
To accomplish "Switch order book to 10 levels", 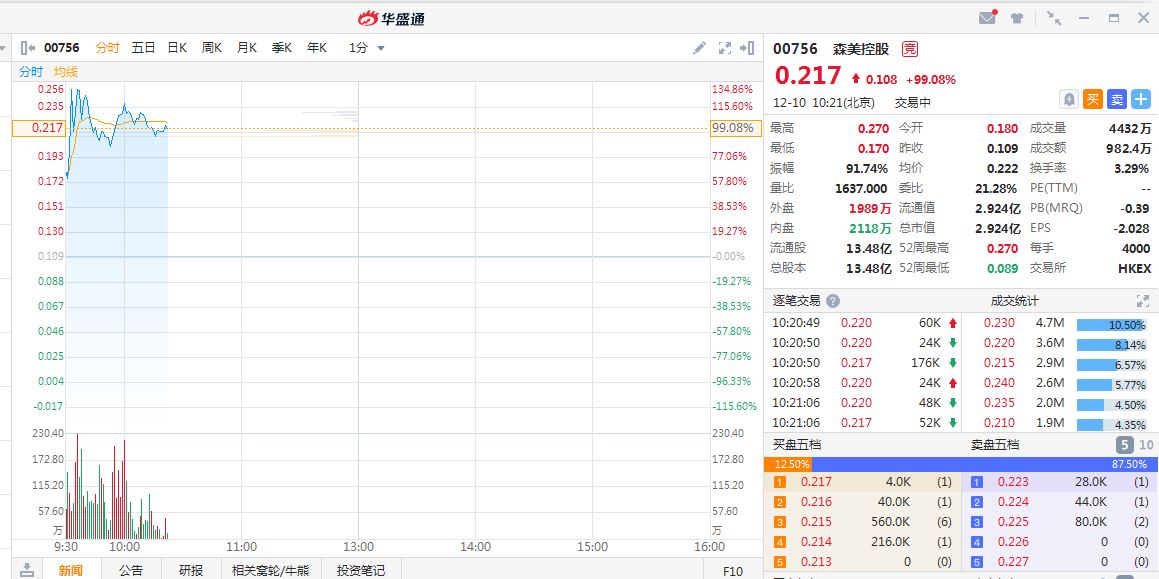I will (1146, 445).
